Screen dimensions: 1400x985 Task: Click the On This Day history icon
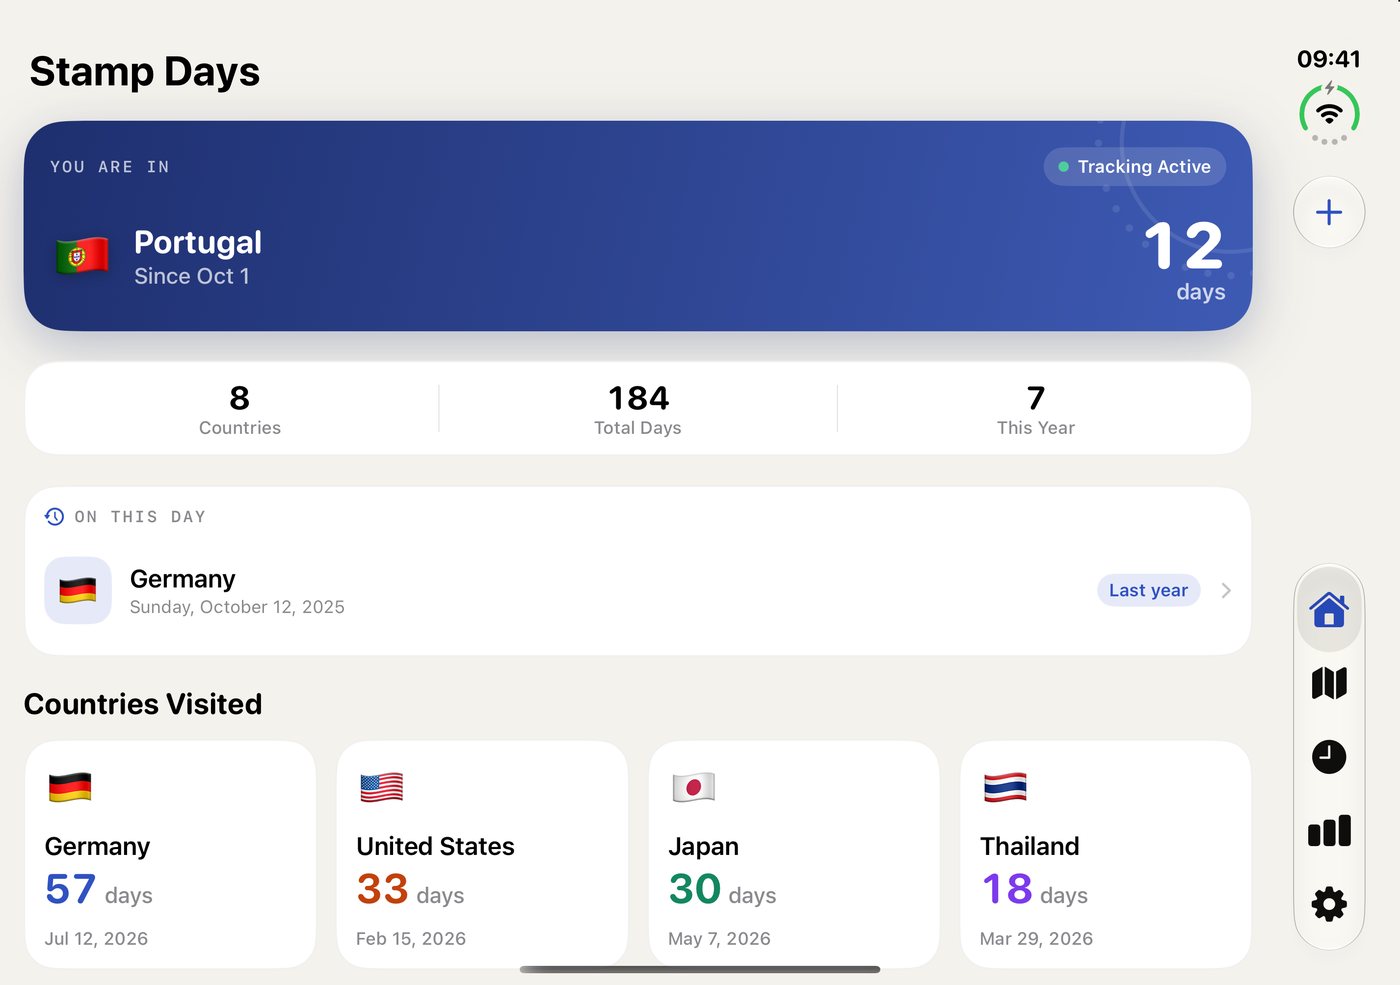[54, 517]
